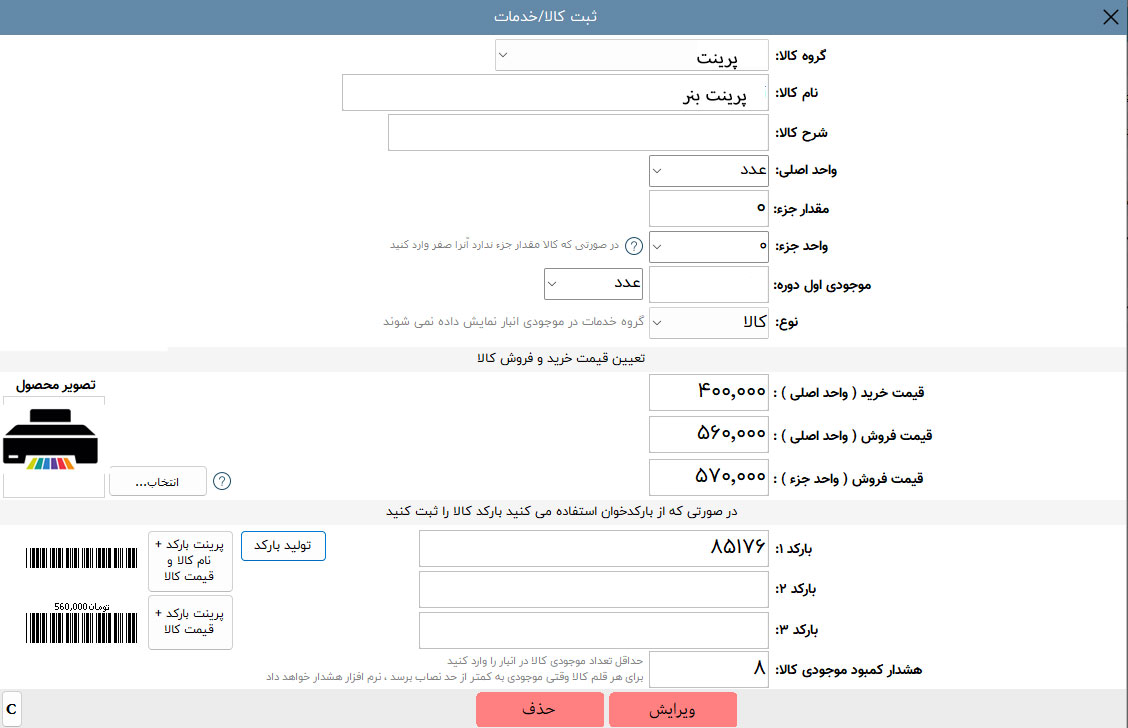Open the گروه کالا dropdown showing پرینت
This screenshot has width=1128, height=728.
(x=632, y=55)
